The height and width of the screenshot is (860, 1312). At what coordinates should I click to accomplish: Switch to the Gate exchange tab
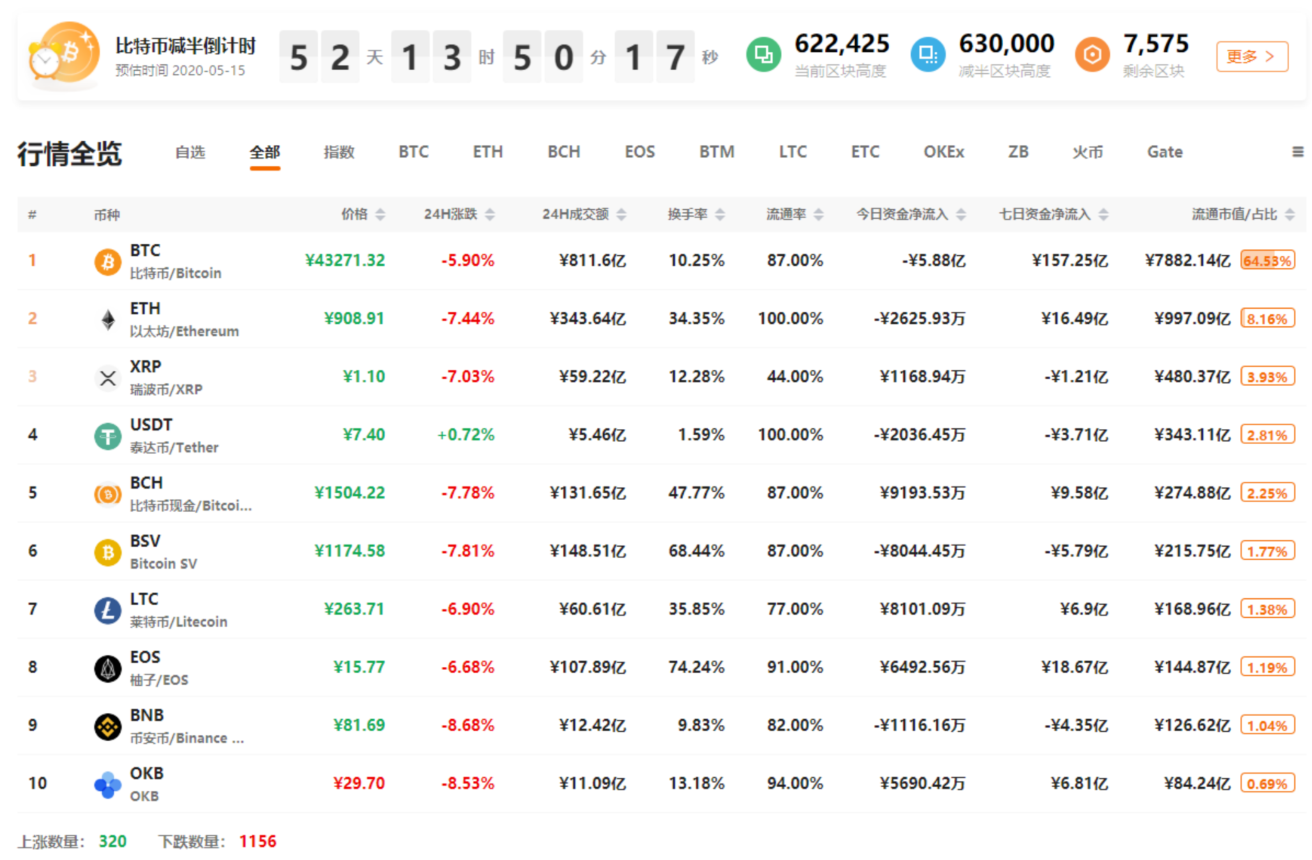coord(1165,152)
